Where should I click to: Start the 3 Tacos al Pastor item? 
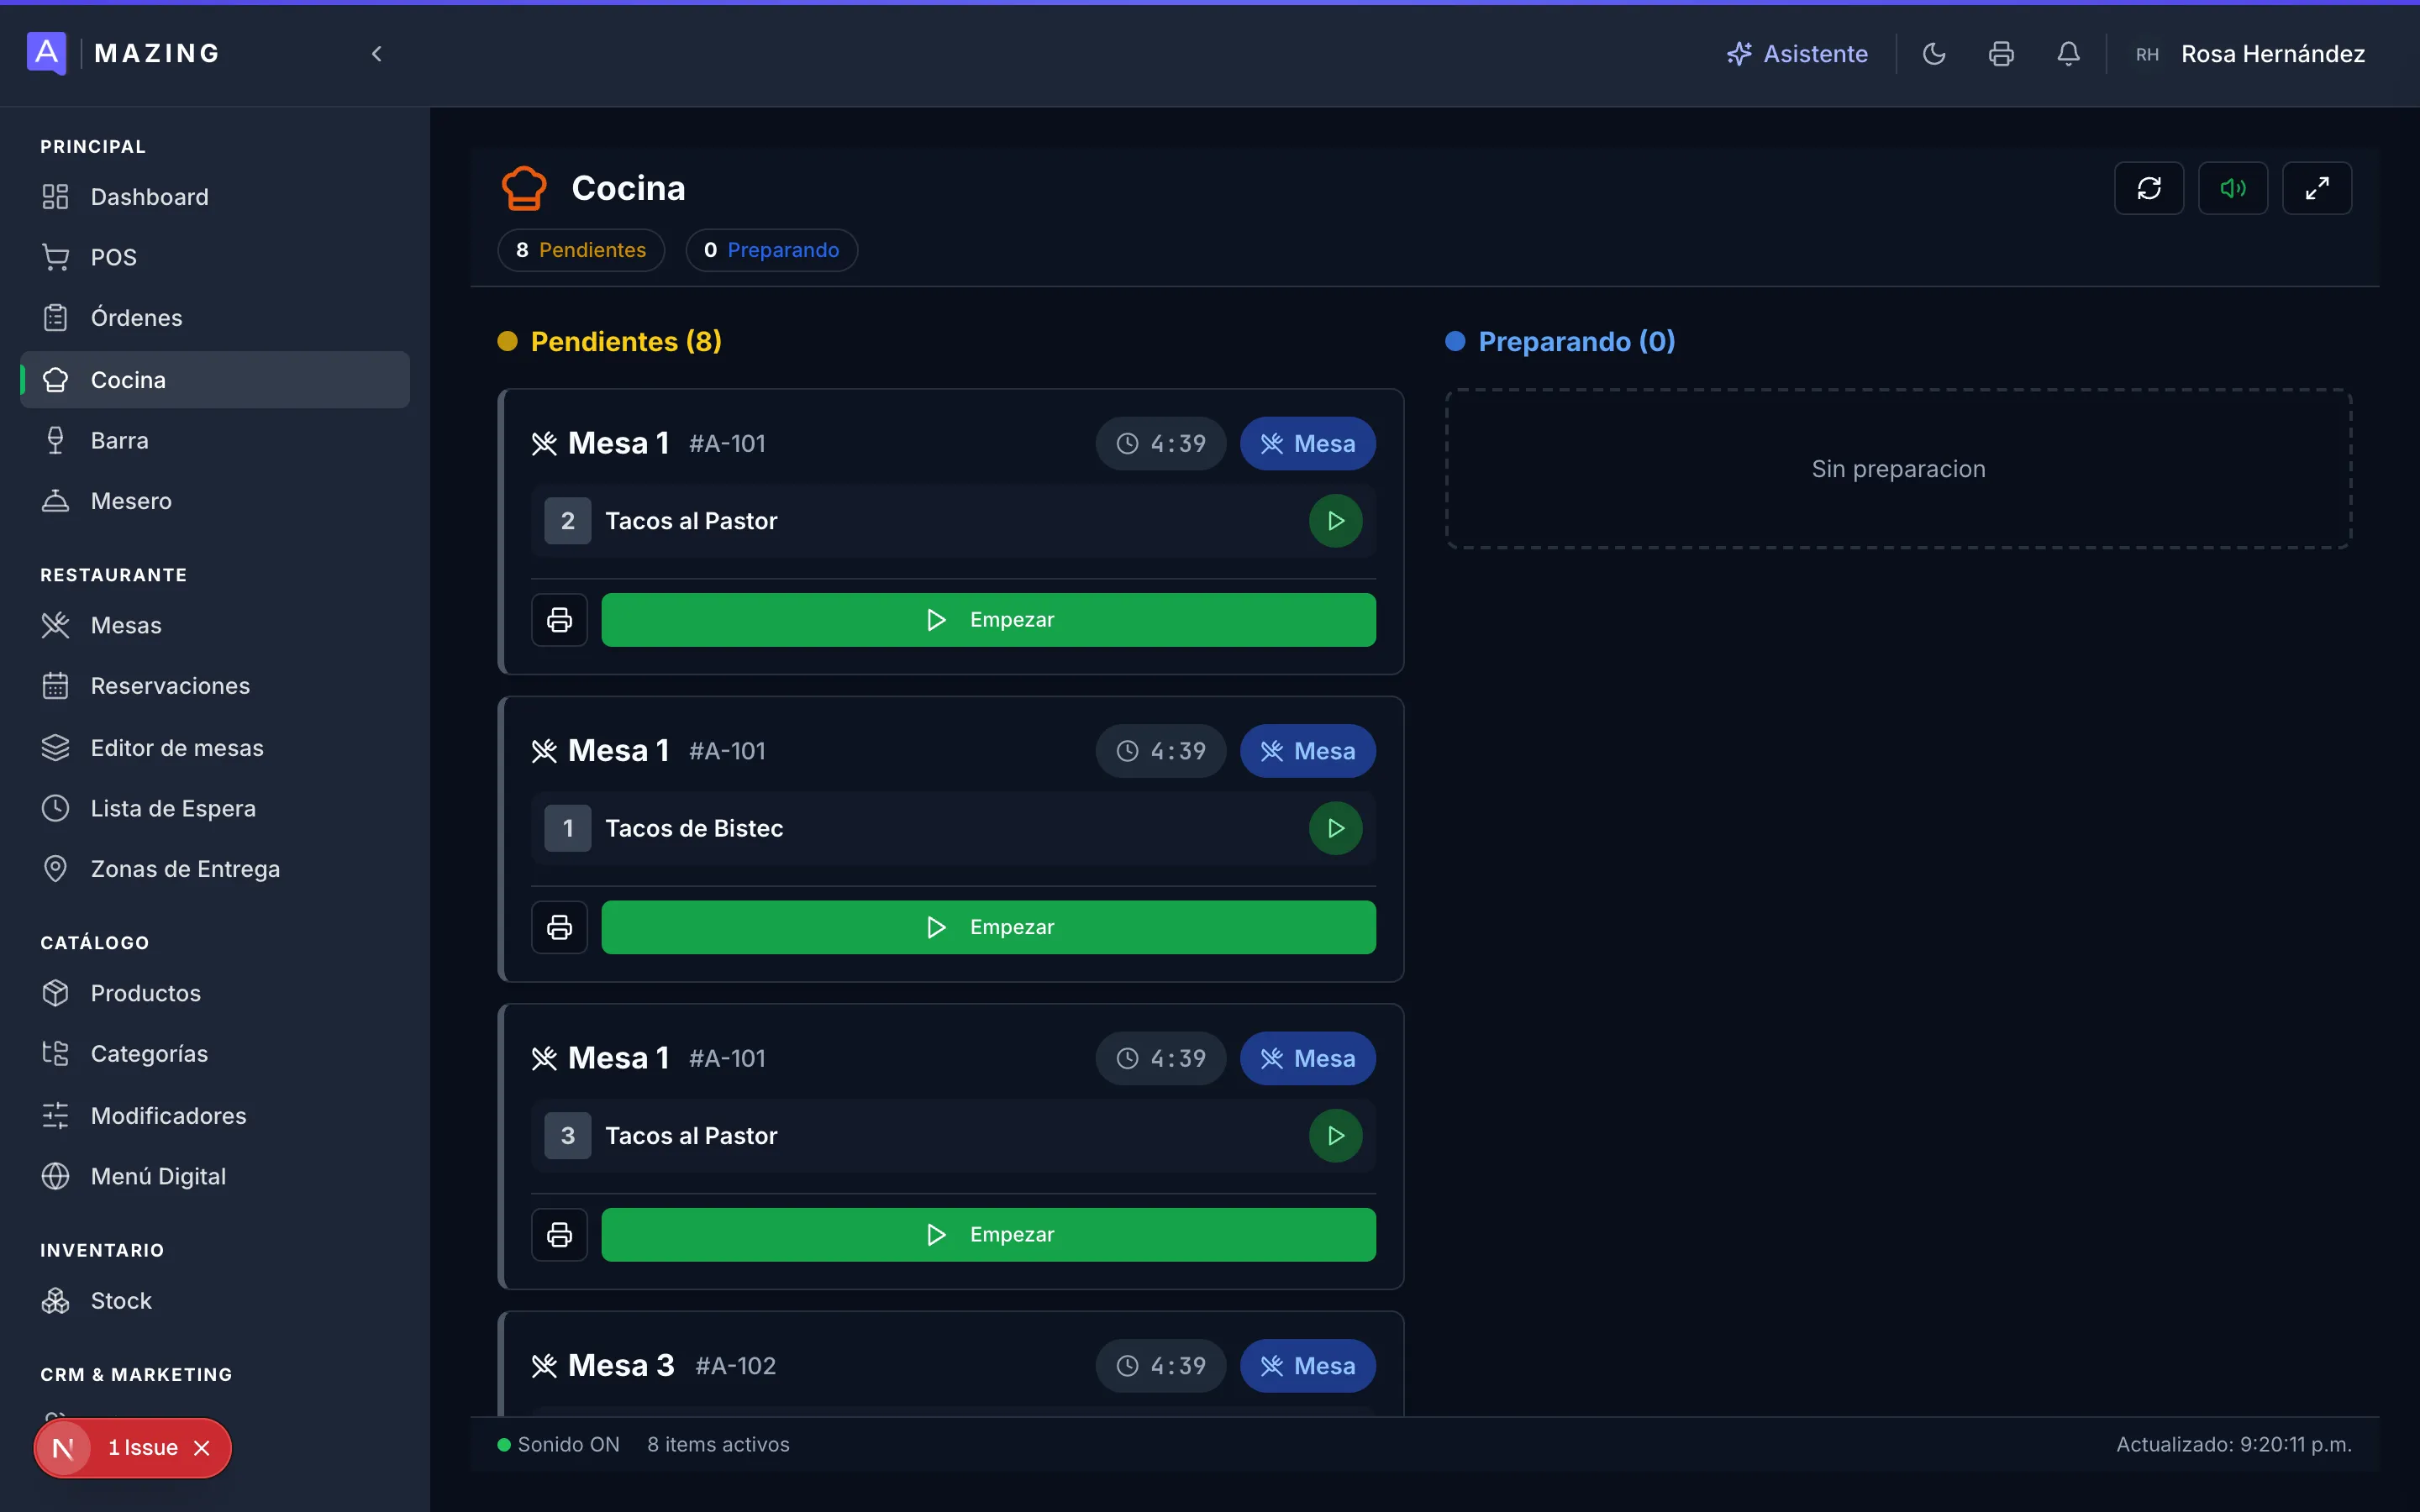1336,1136
